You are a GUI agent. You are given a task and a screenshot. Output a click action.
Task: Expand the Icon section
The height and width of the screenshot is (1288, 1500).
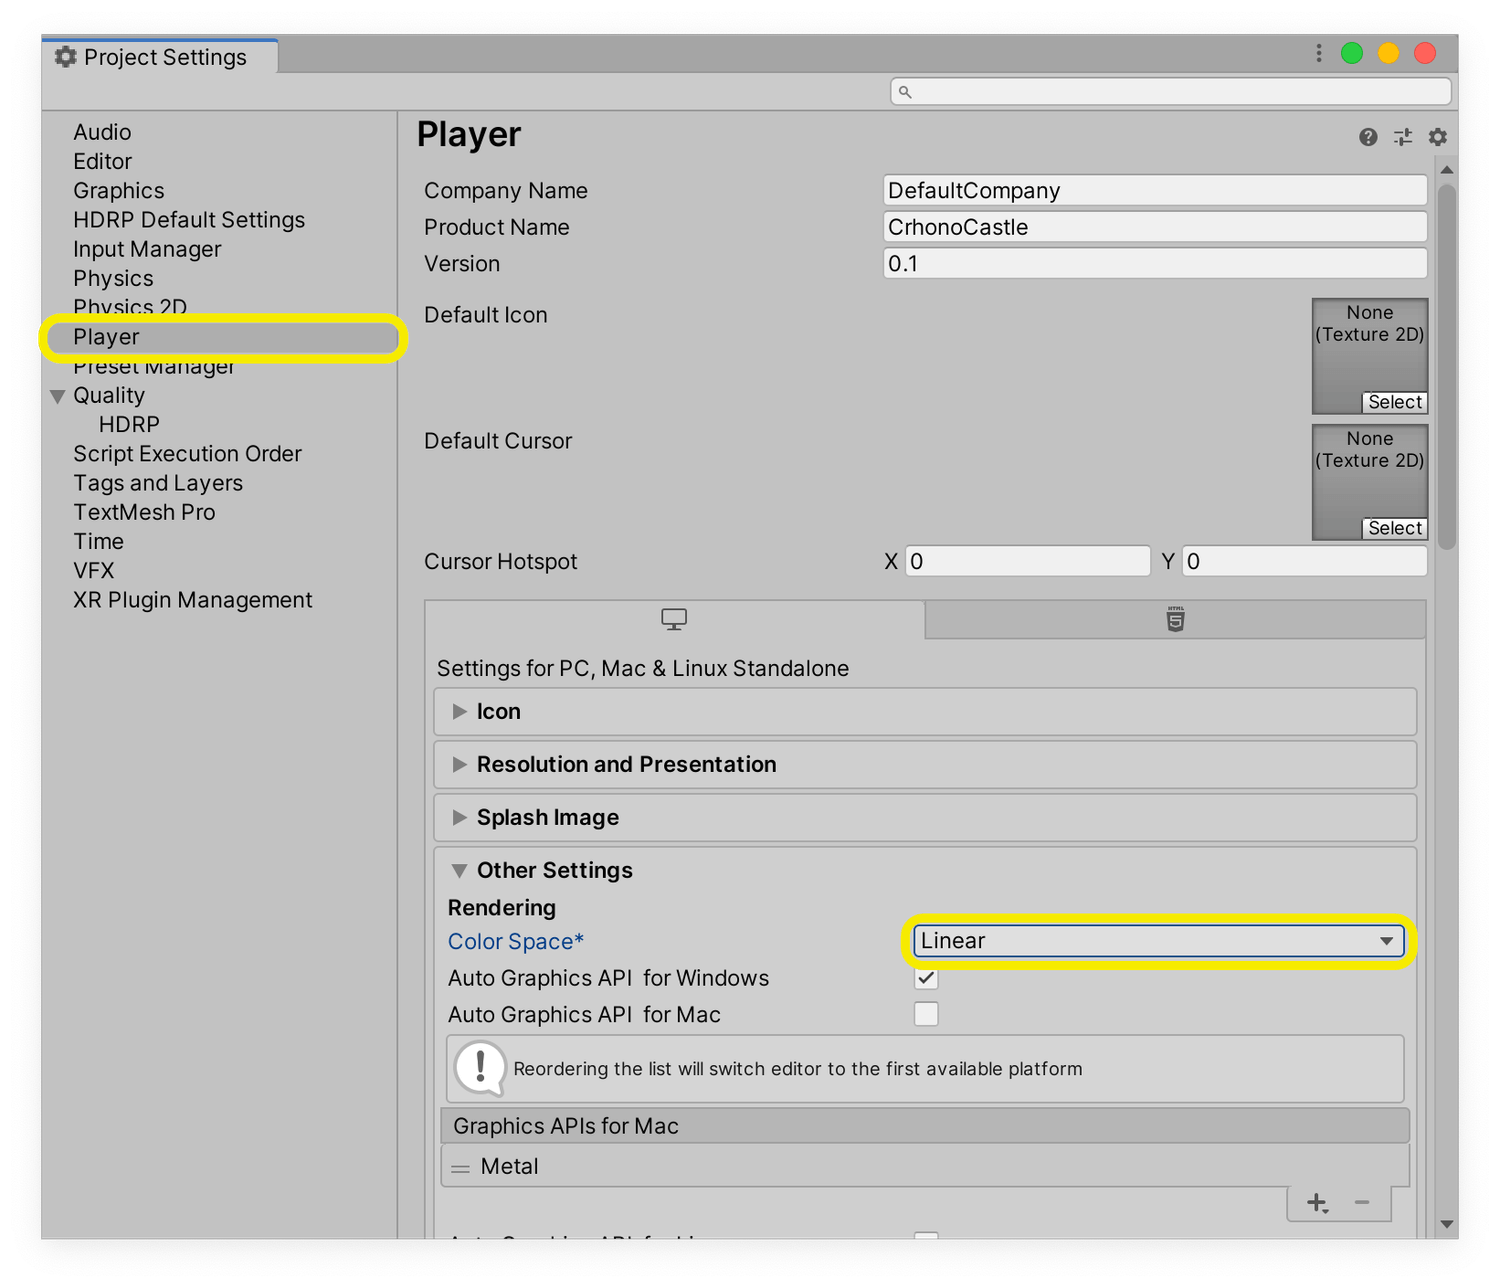[460, 712]
